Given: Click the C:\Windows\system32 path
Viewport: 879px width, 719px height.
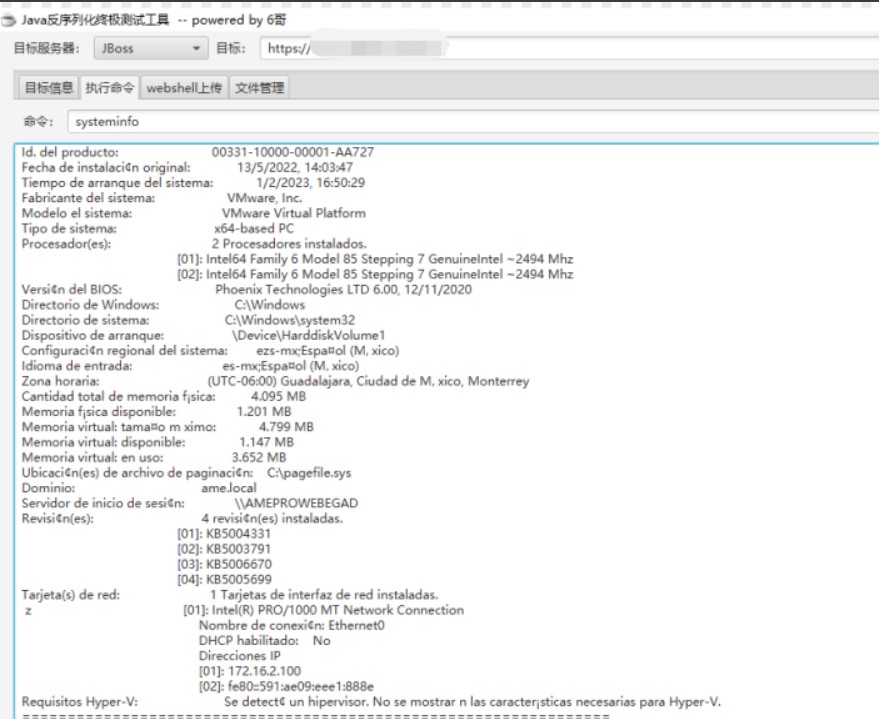Looking at the screenshot, I should 290,320.
